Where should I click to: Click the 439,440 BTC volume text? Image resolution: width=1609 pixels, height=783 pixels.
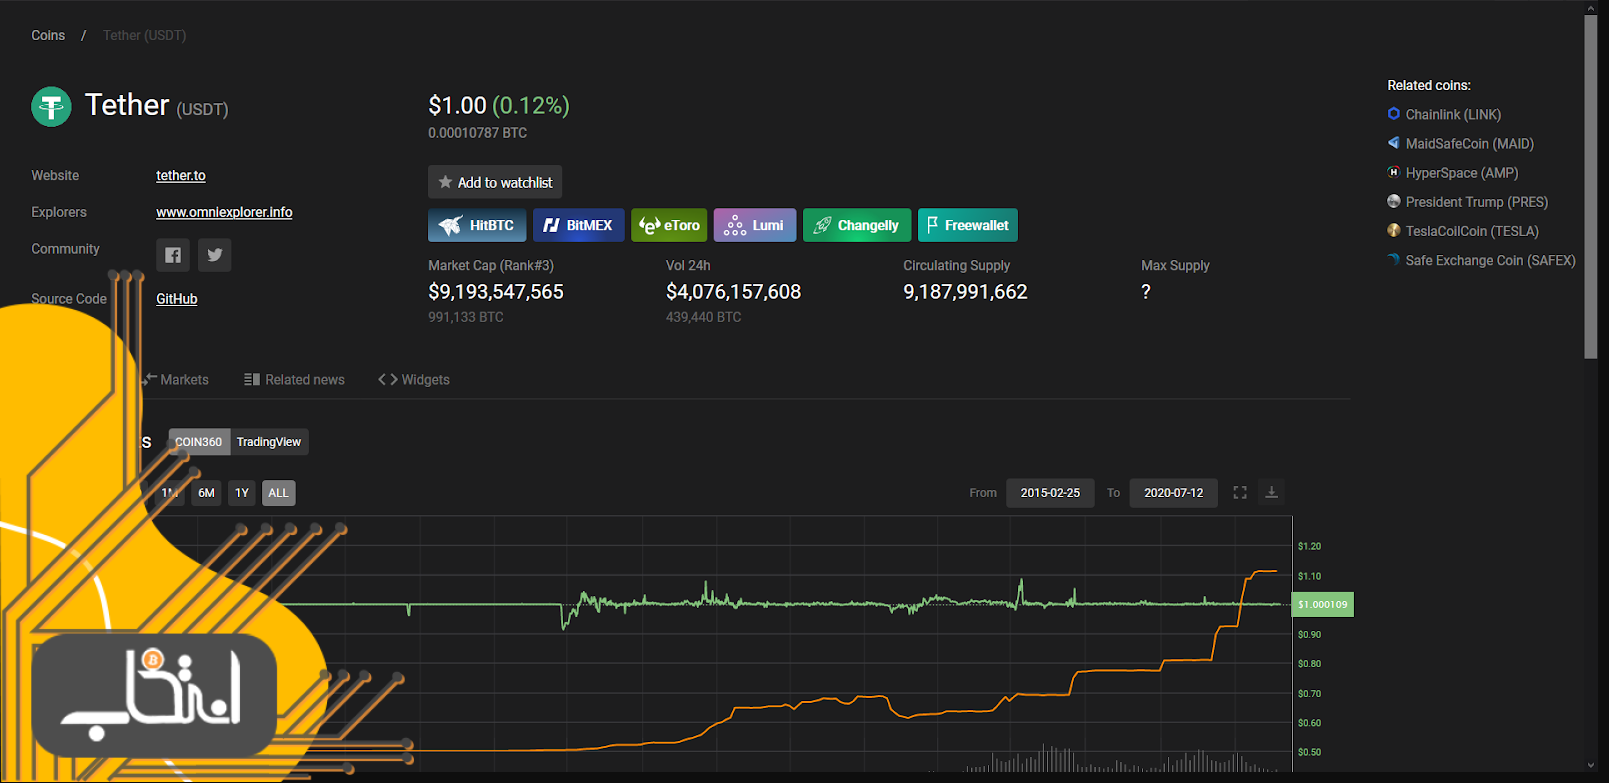[x=704, y=317]
